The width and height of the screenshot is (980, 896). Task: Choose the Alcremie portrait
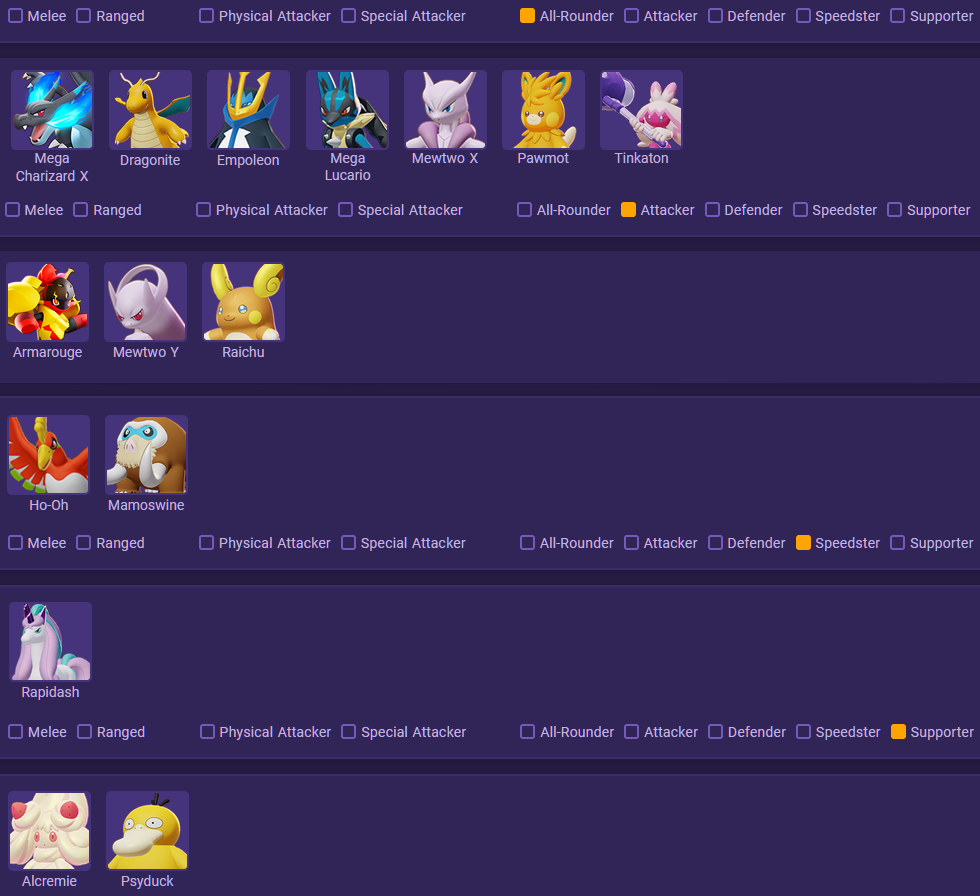49,831
